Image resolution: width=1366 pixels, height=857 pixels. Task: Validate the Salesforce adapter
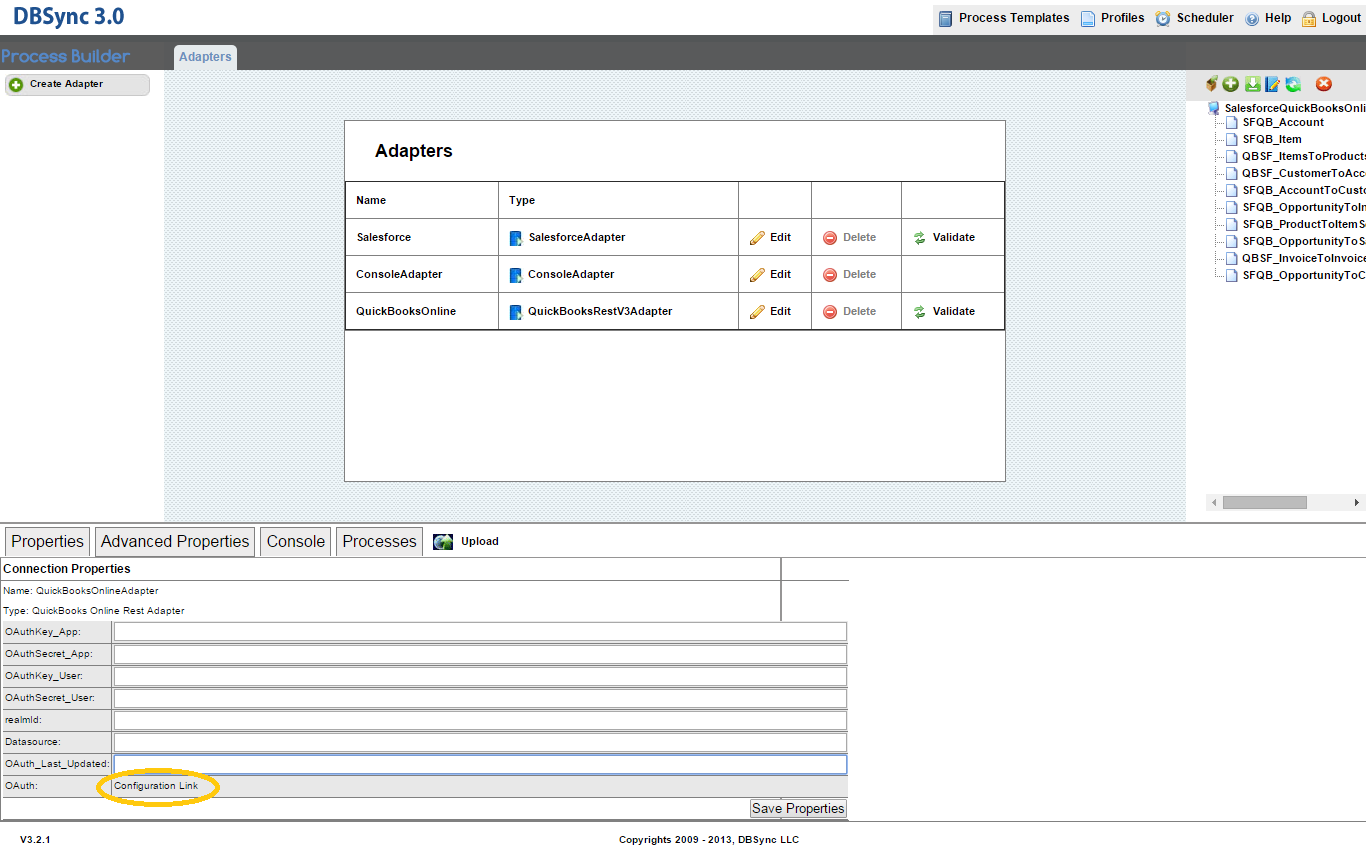pos(943,238)
